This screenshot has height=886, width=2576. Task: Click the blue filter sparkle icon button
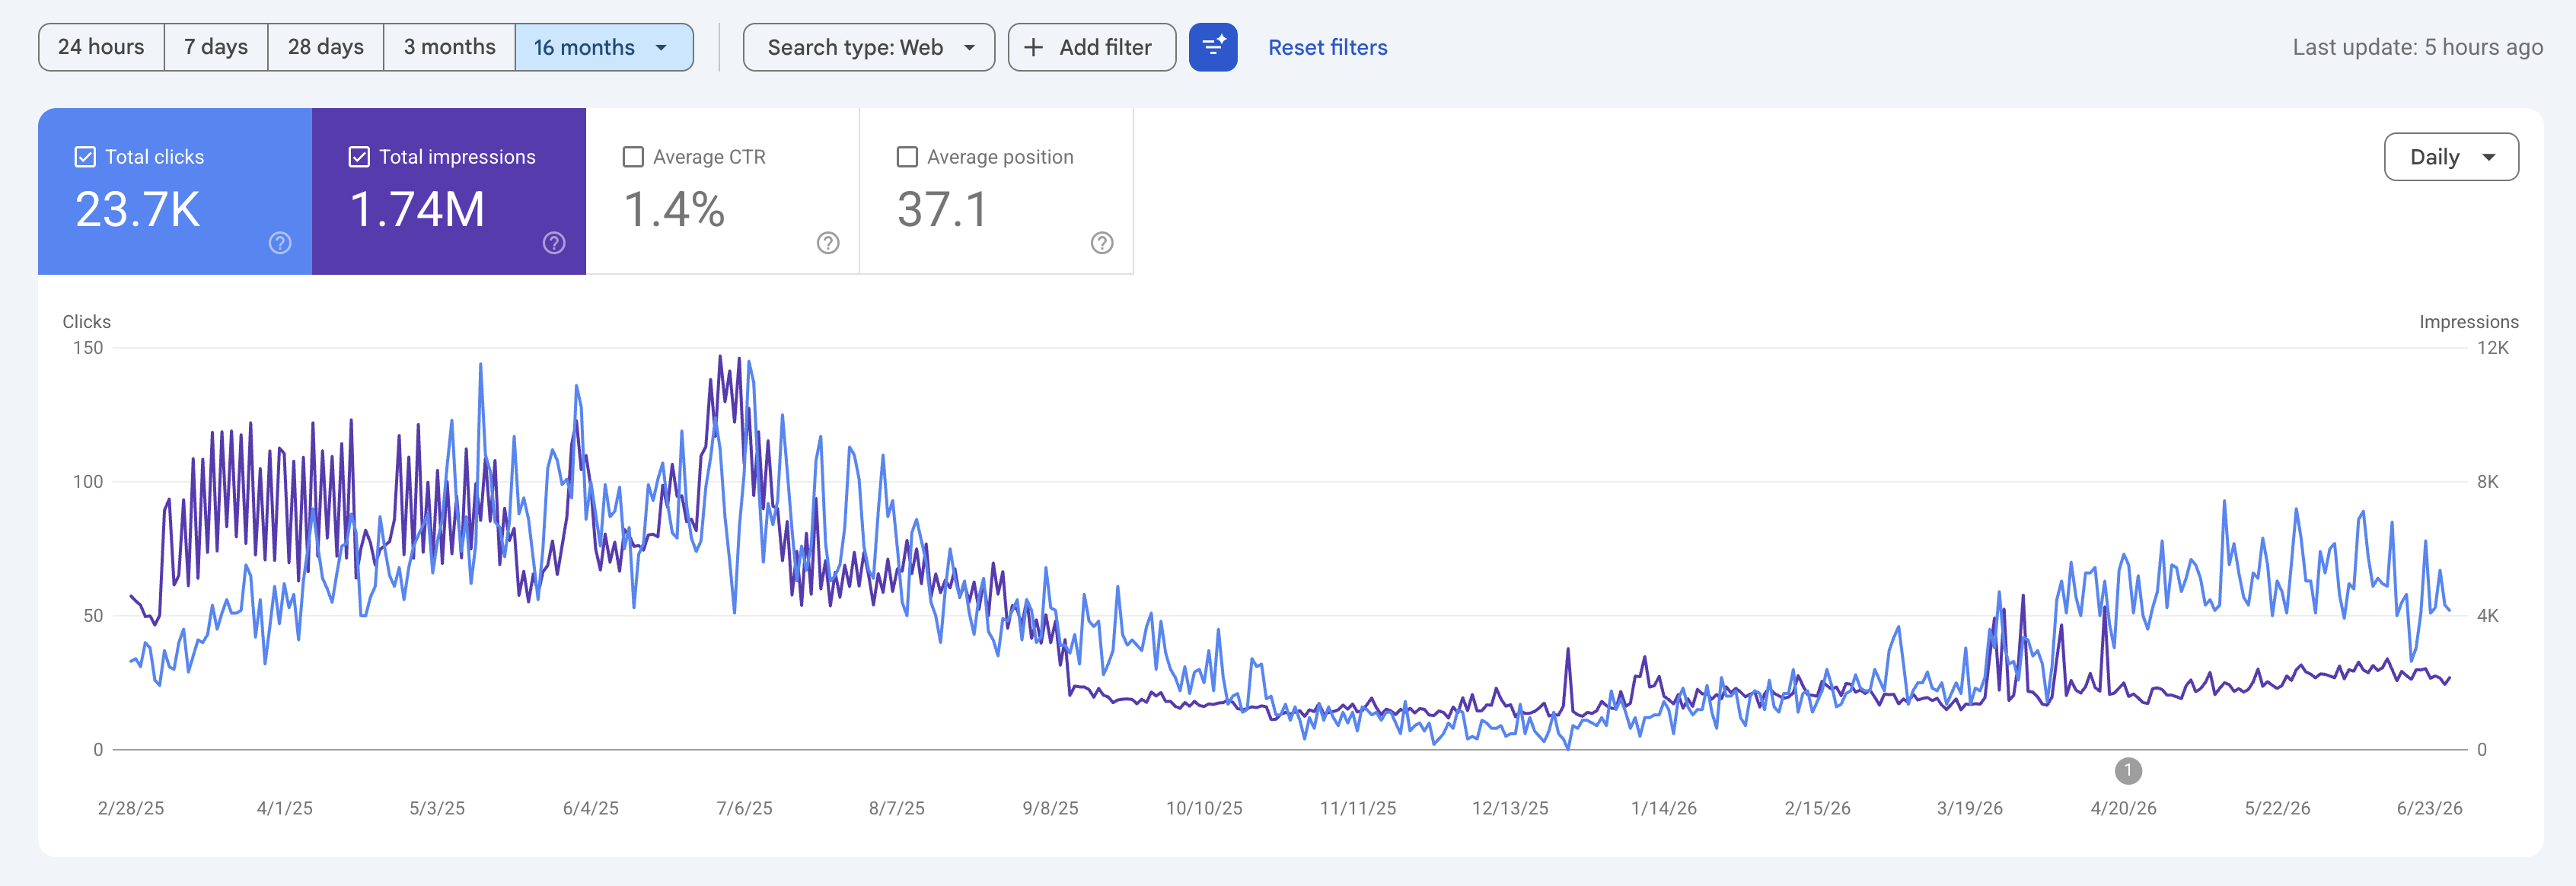(1213, 47)
